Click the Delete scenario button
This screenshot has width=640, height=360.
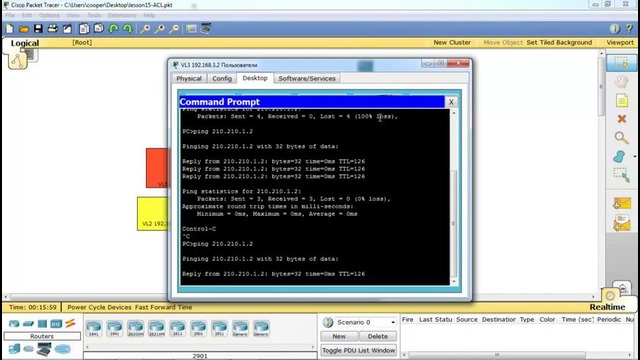click(x=378, y=336)
